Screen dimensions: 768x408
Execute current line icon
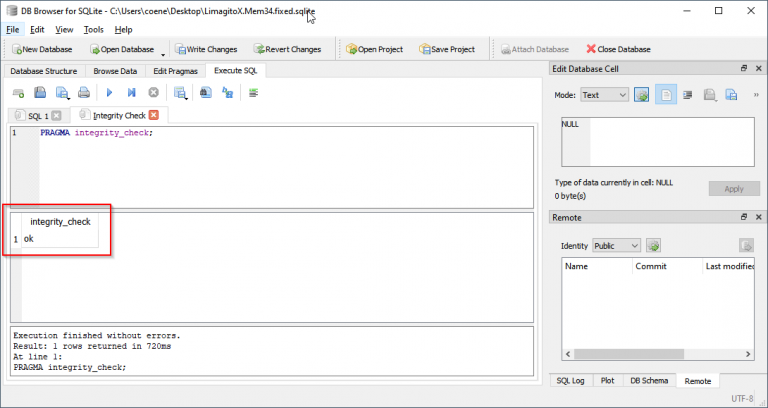pos(131,93)
